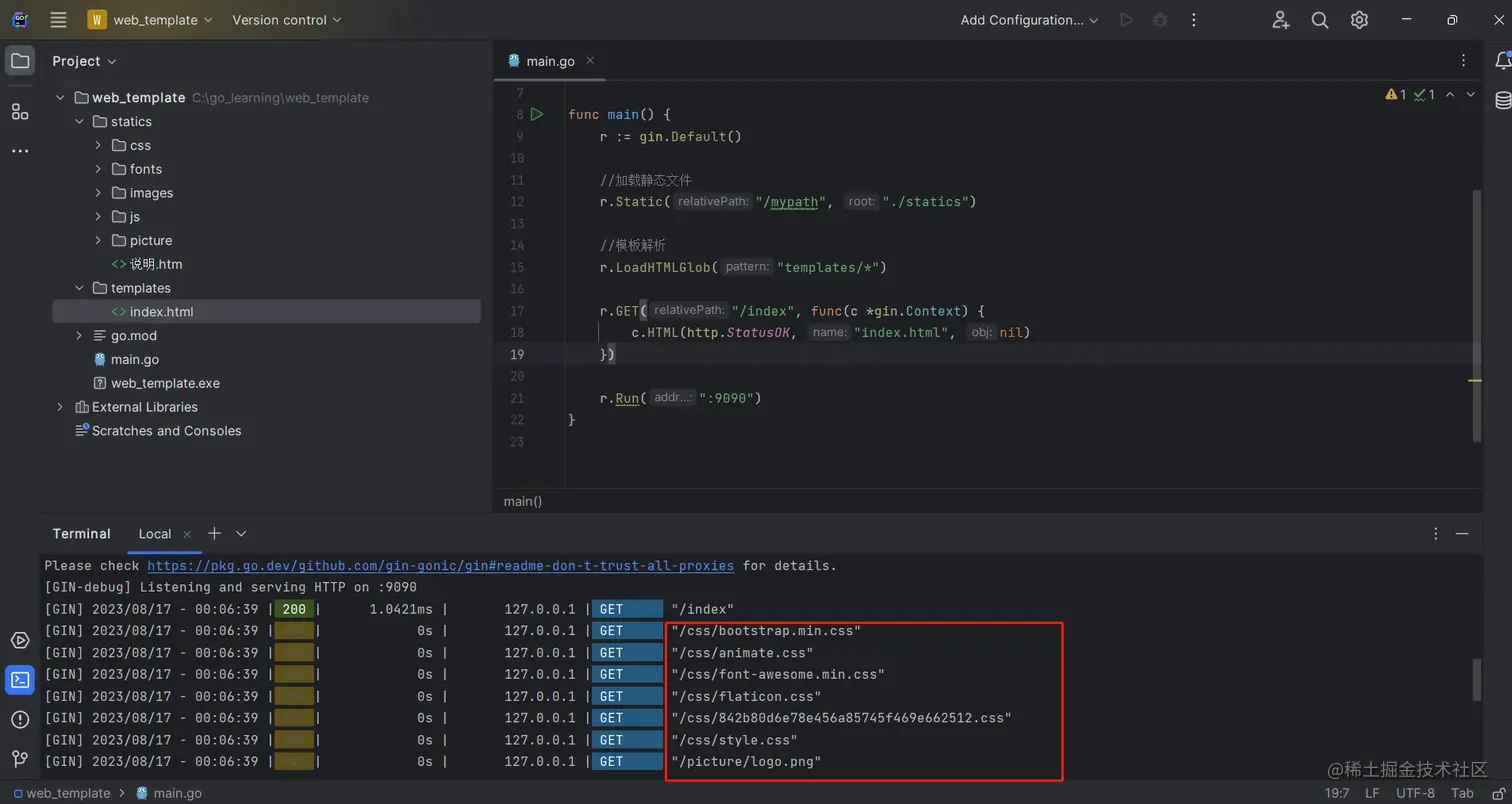Select index.html in the project tree
This screenshot has height=804, width=1512.
point(267,312)
